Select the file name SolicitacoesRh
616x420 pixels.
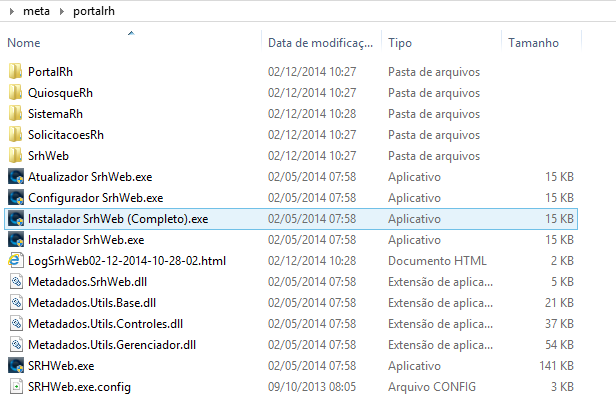pos(66,135)
